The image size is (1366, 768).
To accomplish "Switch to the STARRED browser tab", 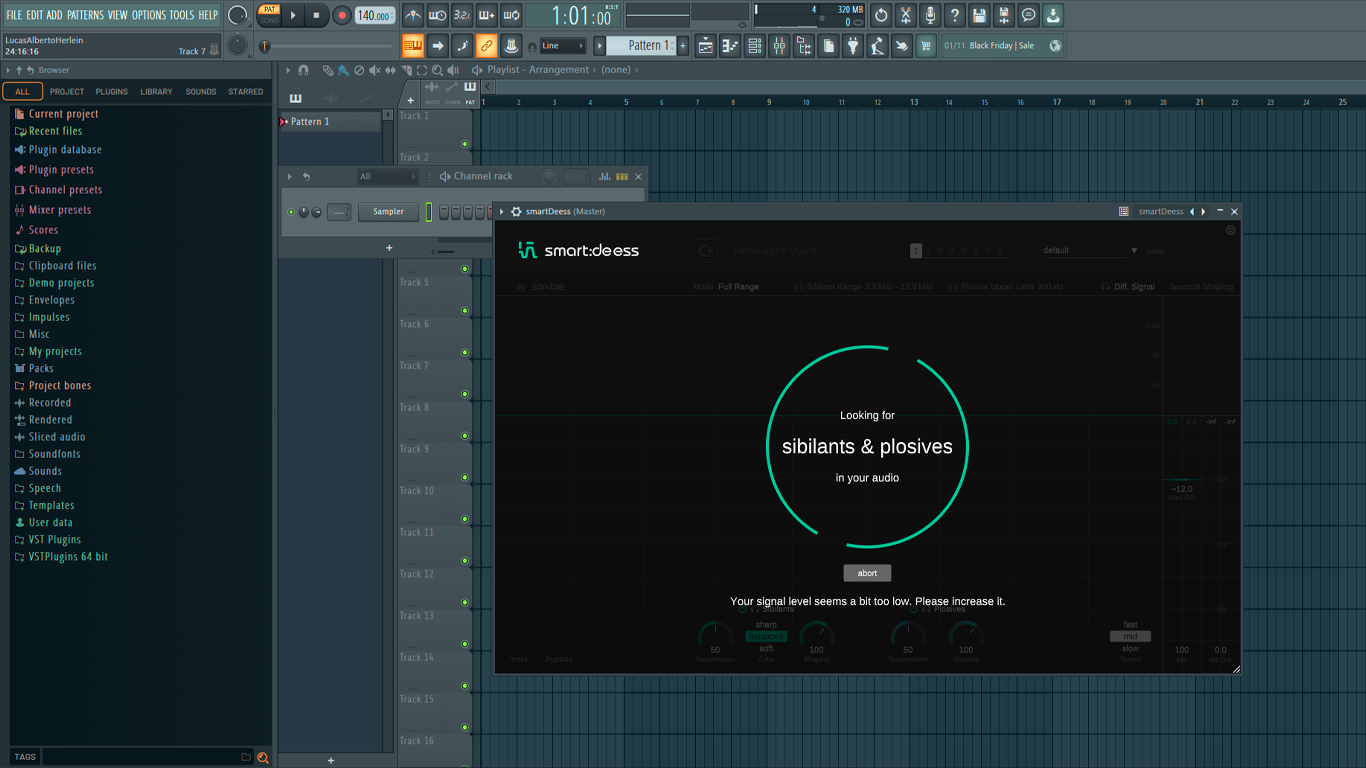I will (x=246, y=92).
